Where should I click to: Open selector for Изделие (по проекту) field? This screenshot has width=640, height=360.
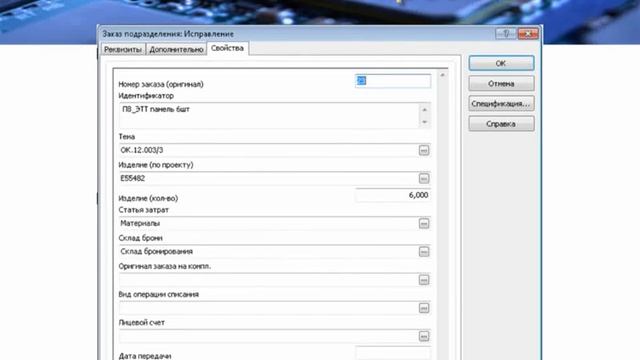pos(424,178)
